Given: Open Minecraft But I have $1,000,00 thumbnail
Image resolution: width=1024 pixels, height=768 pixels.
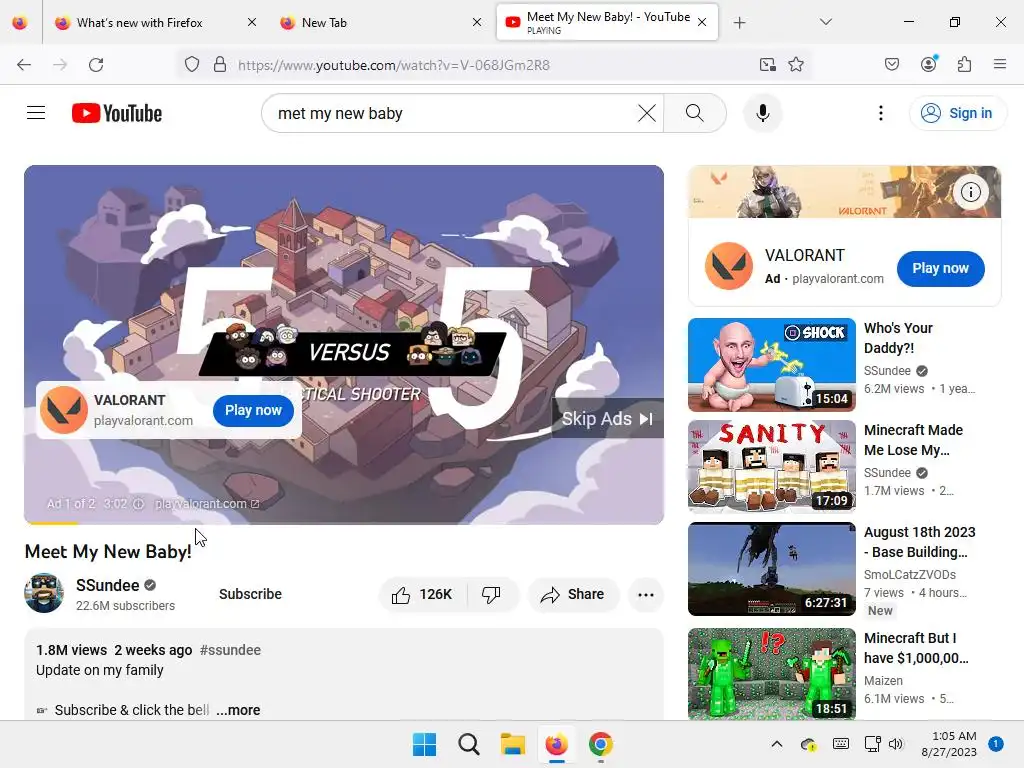Looking at the screenshot, I should pos(772,674).
